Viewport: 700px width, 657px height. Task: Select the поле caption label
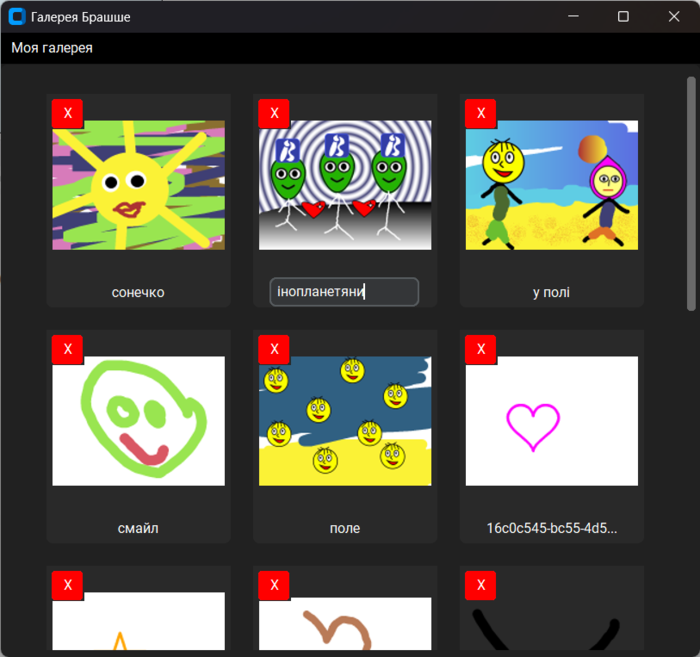[345, 528]
